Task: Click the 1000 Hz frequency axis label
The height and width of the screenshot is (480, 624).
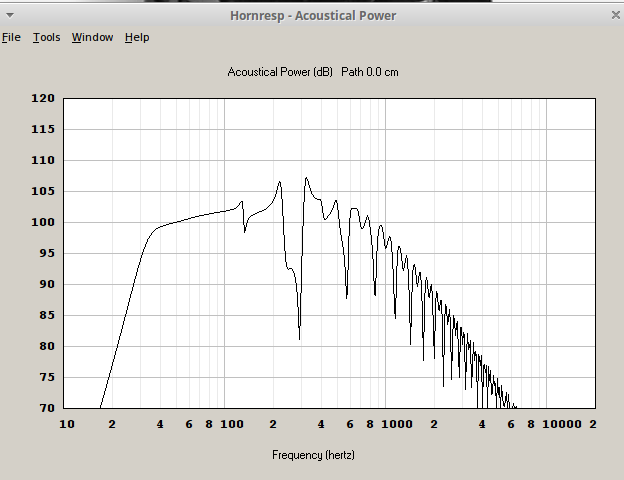Action: point(397,424)
